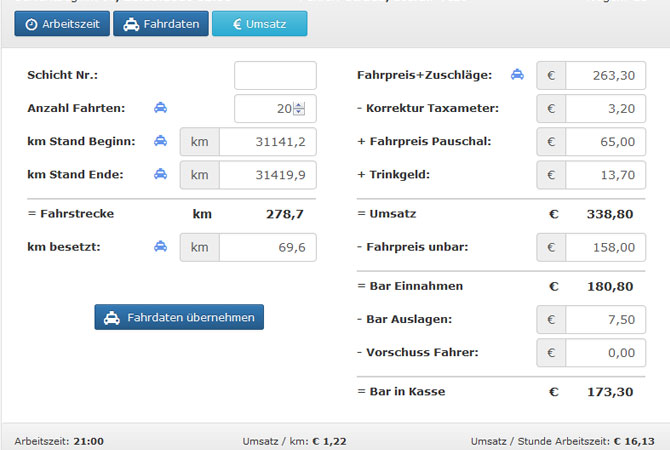Edit the Fahrpreis+Zuschläge amount field
This screenshot has width=670, height=450.
pos(605,75)
